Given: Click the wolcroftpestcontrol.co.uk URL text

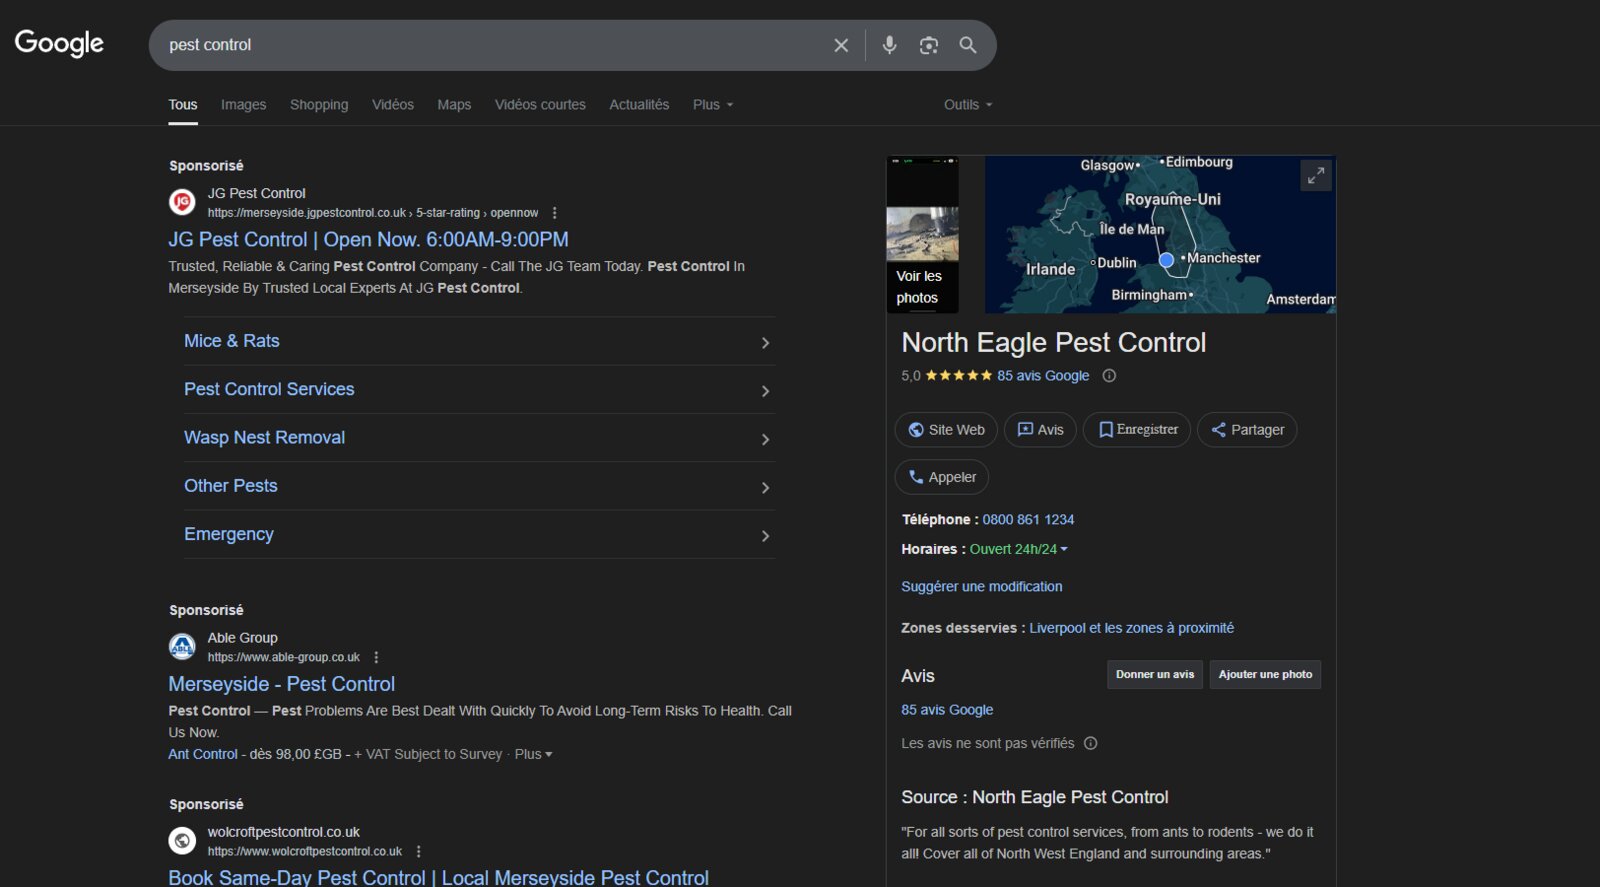Looking at the screenshot, I should click(x=305, y=851).
